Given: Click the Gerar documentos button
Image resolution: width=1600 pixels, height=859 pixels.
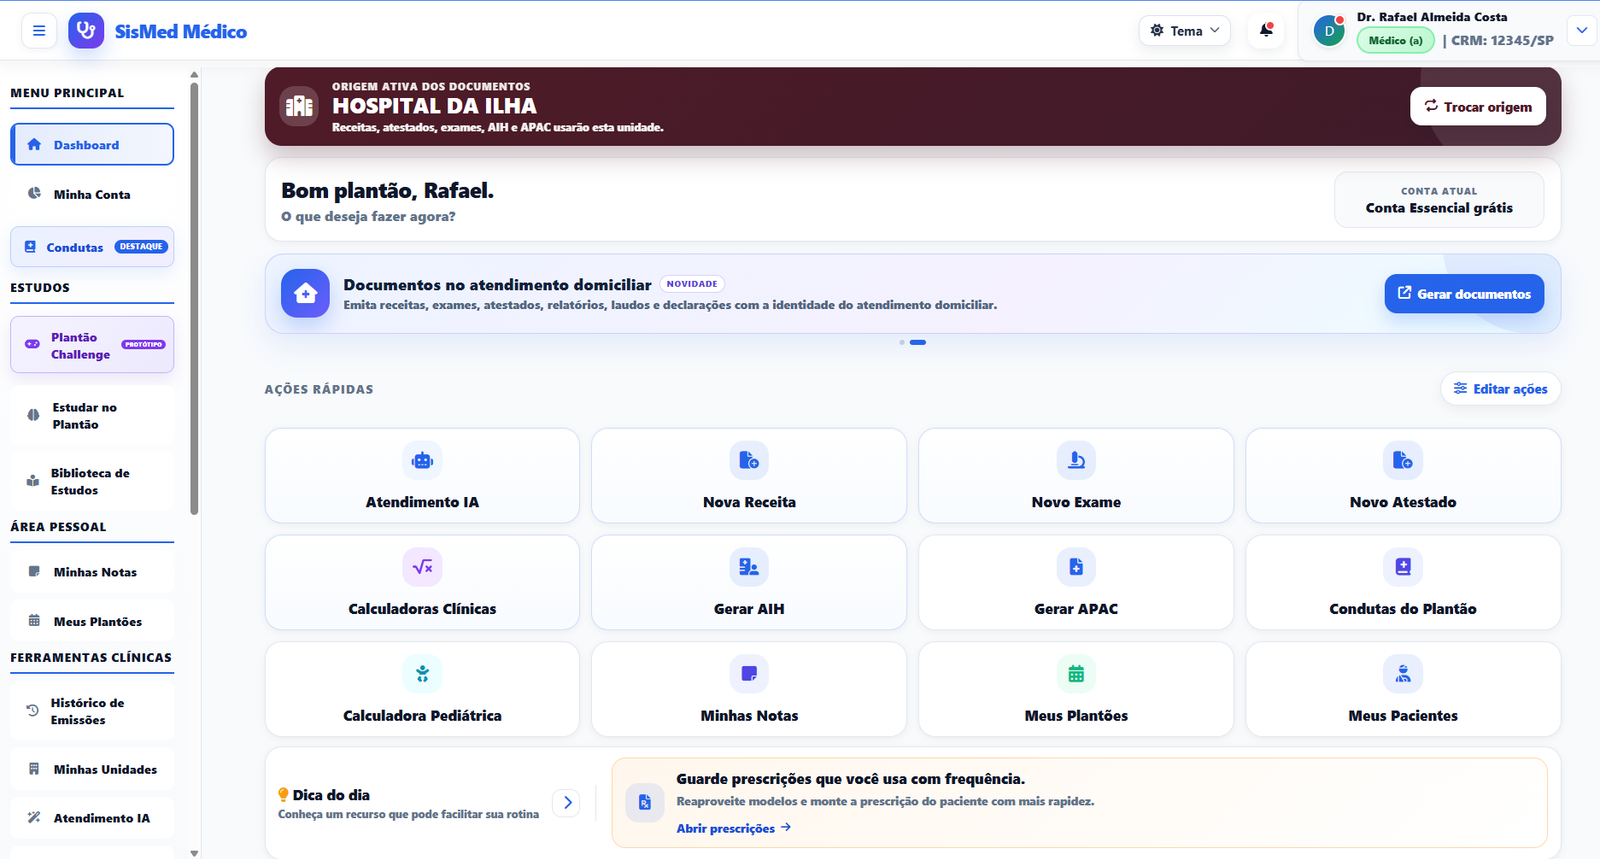Looking at the screenshot, I should [x=1464, y=294].
